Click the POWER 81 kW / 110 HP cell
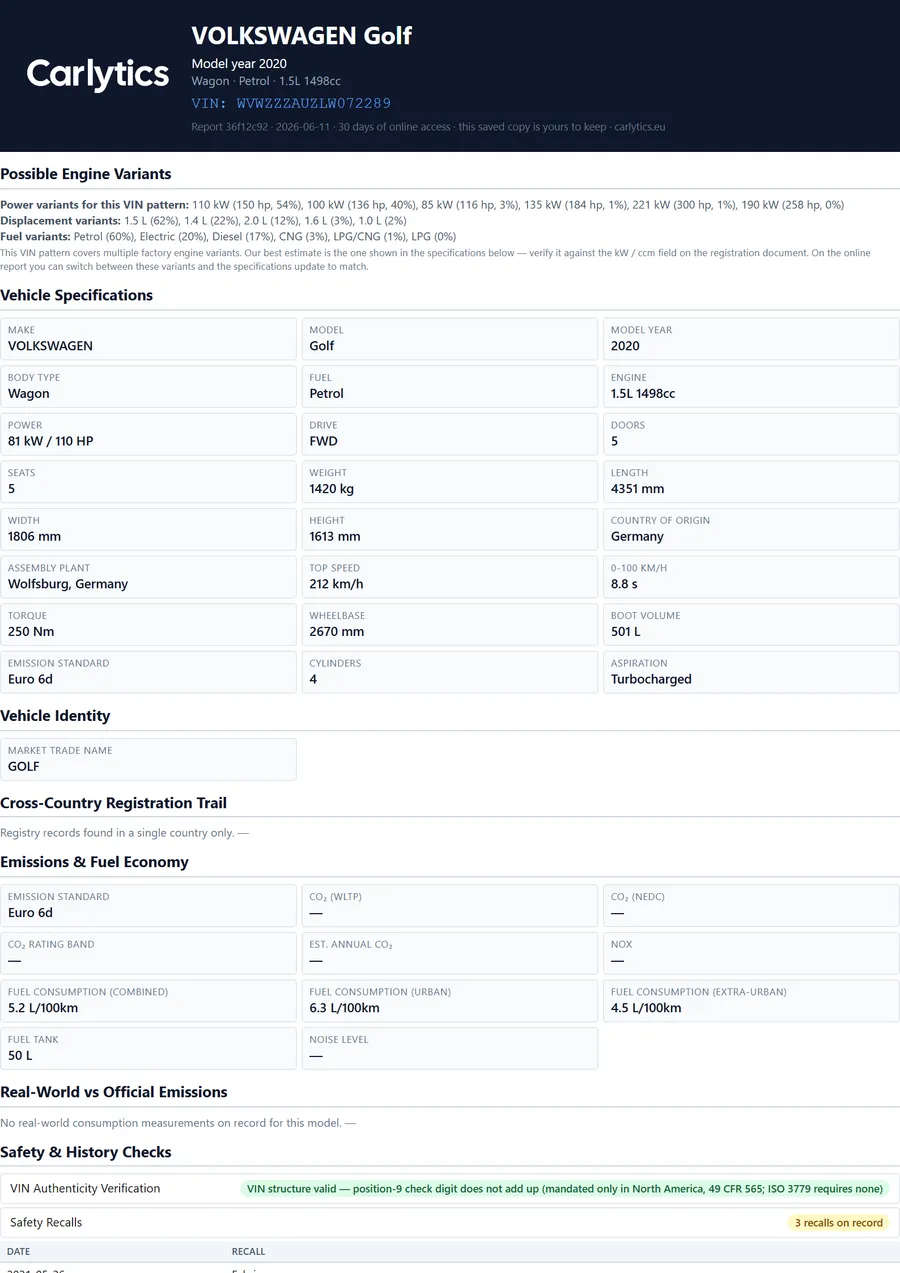 [149, 434]
